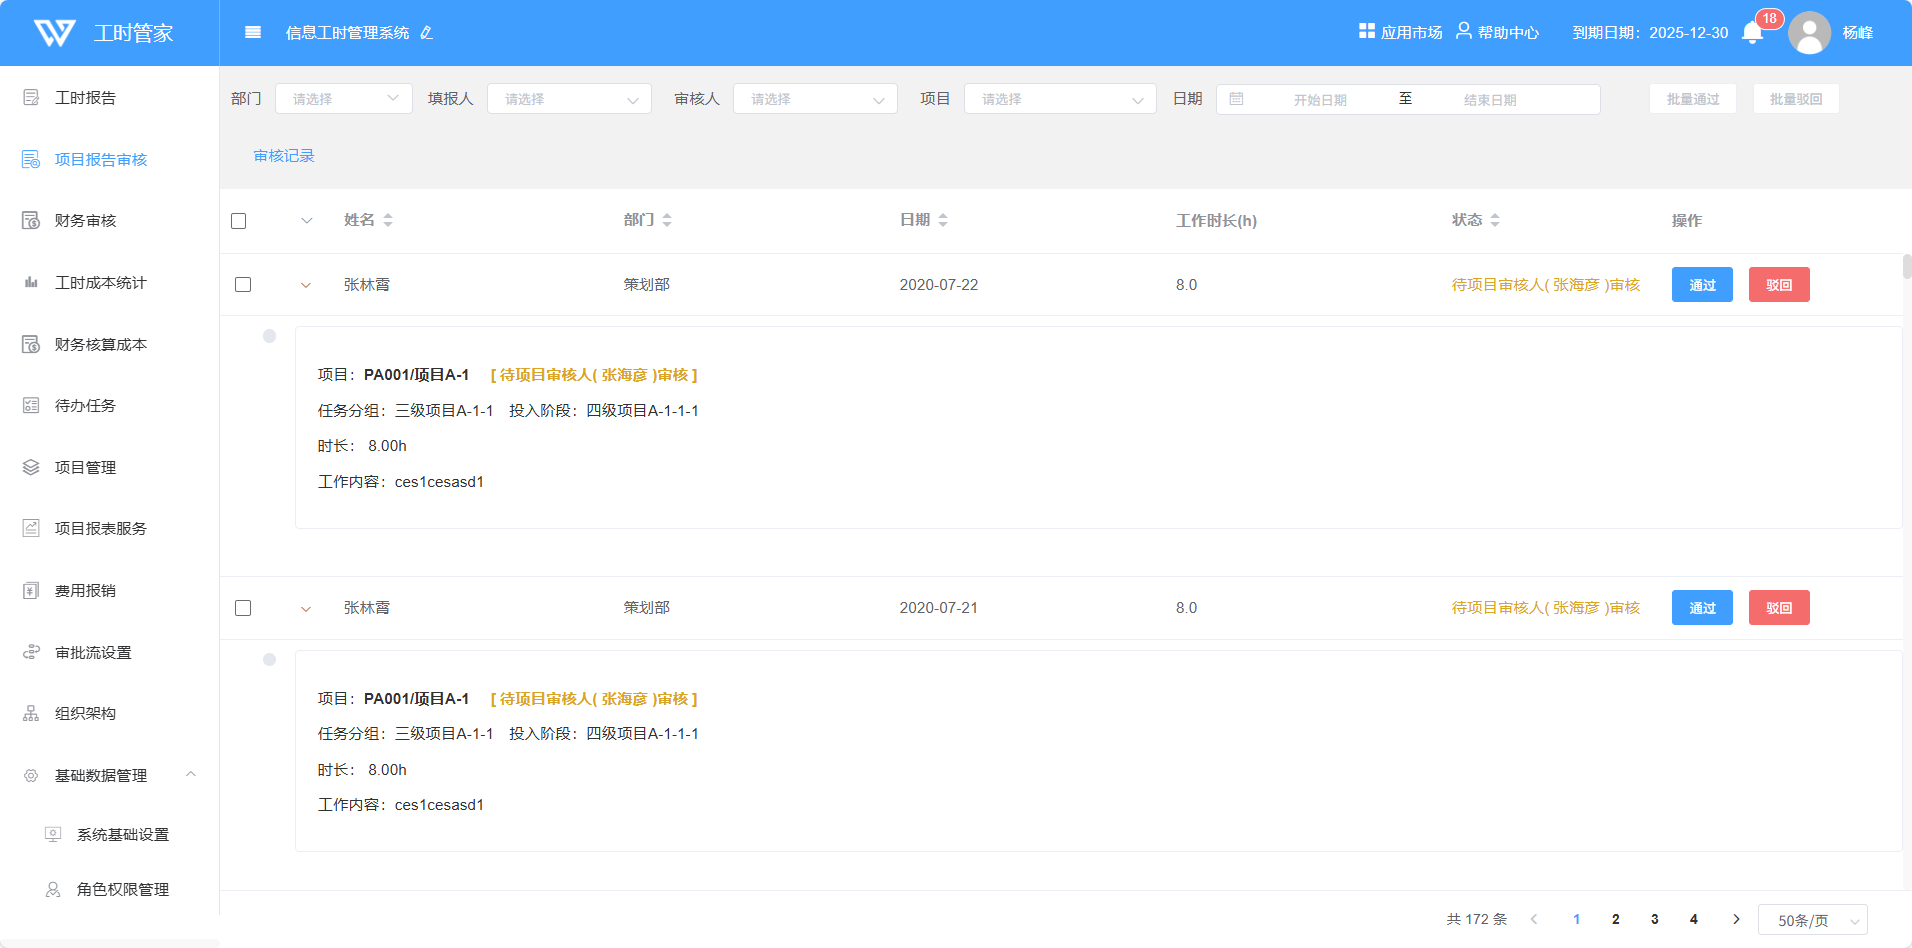Open the 部门 filter dropdown
The height and width of the screenshot is (948, 1912).
[343, 99]
